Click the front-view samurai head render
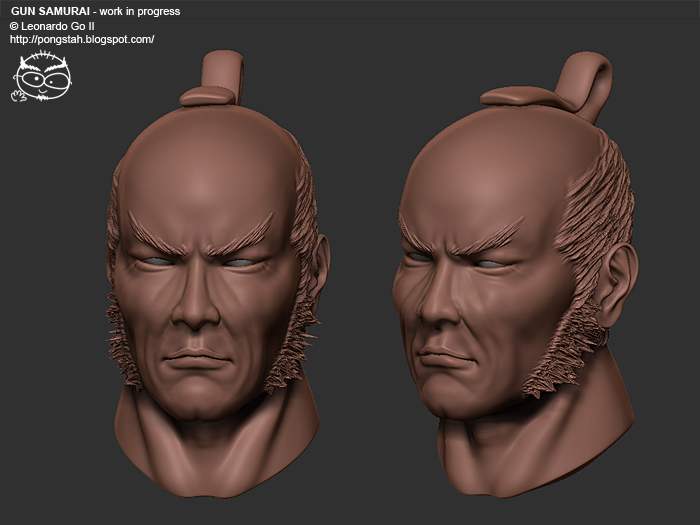The image size is (700, 525). (217, 274)
